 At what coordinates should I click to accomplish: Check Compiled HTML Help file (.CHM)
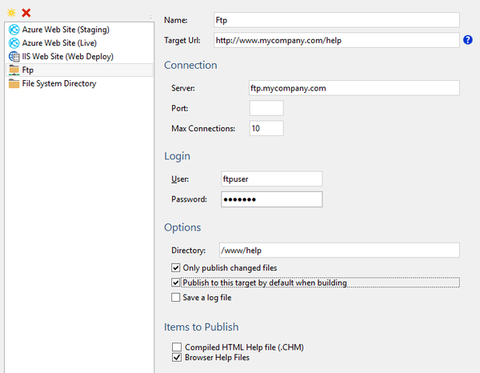pos(177,347)
